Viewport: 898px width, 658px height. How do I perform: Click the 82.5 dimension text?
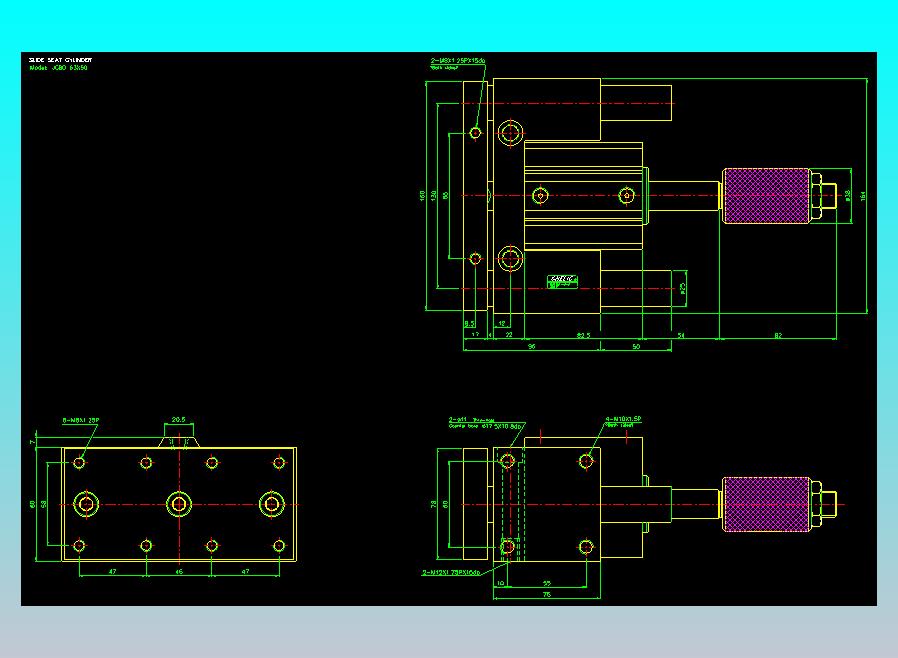[x=583, y=335]
